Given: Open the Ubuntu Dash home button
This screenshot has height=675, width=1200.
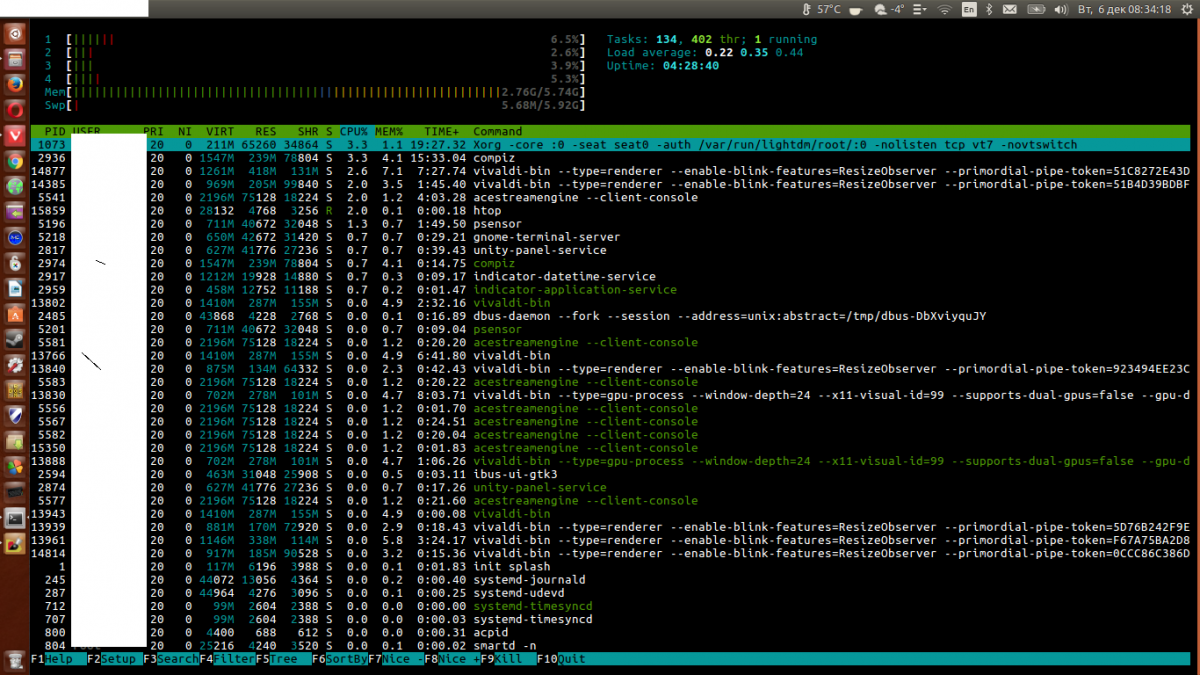Looking at the screenshot, I should 15,33.
